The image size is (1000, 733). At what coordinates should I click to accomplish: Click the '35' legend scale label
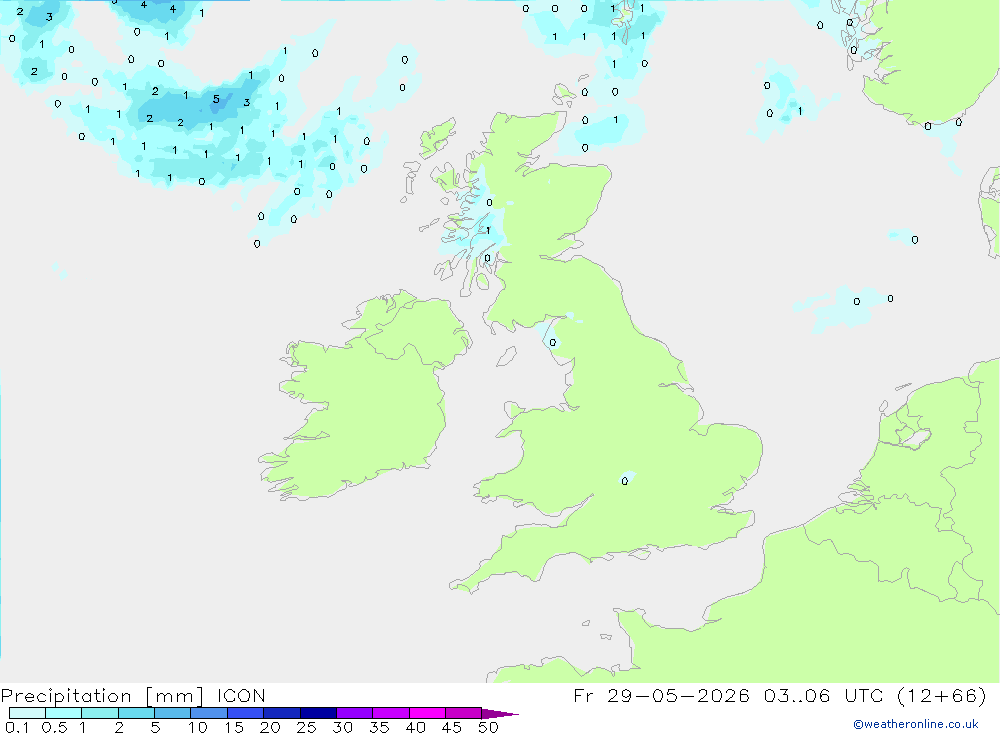(379, 727)
